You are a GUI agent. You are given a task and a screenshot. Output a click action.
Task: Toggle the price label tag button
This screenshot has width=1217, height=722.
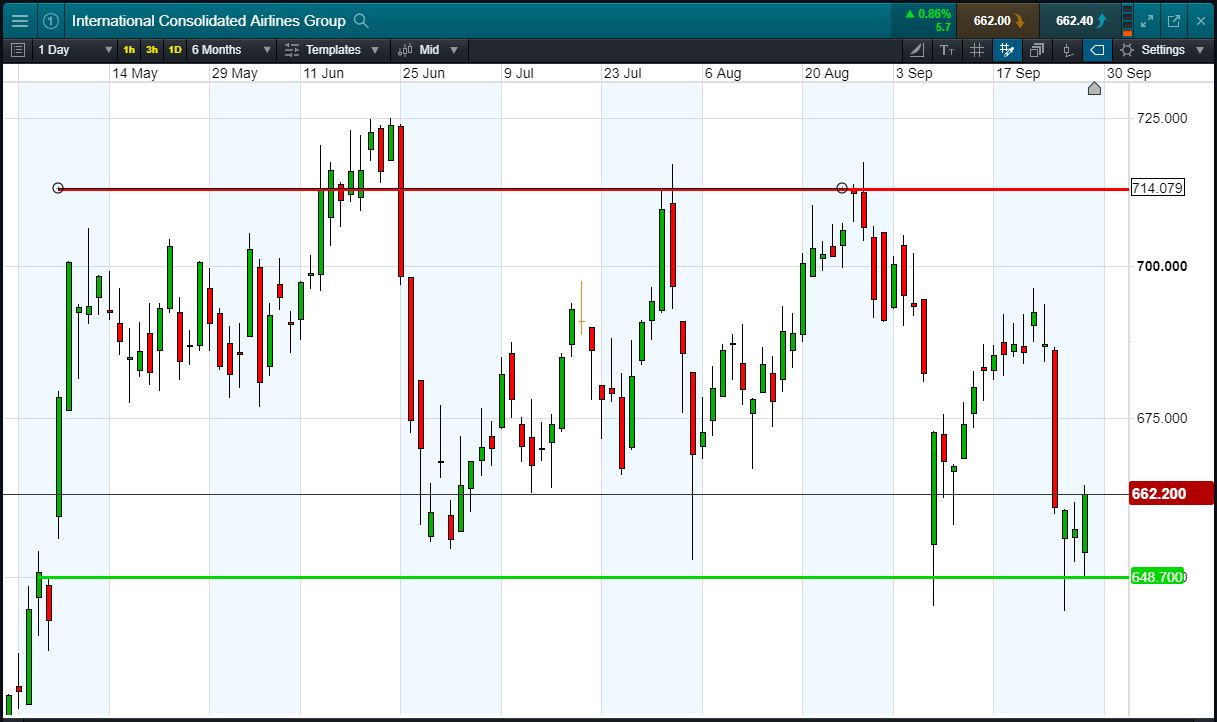1098,49
